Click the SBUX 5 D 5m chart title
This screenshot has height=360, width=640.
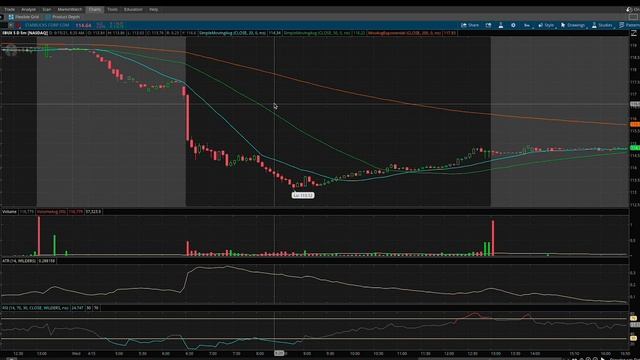point(25,33)
